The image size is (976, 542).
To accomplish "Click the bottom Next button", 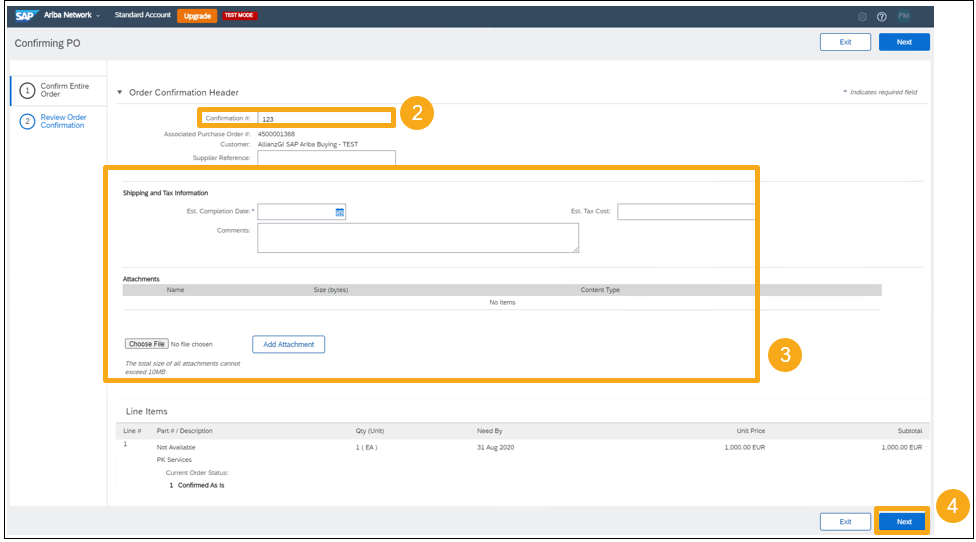I will tap(904, 521).
